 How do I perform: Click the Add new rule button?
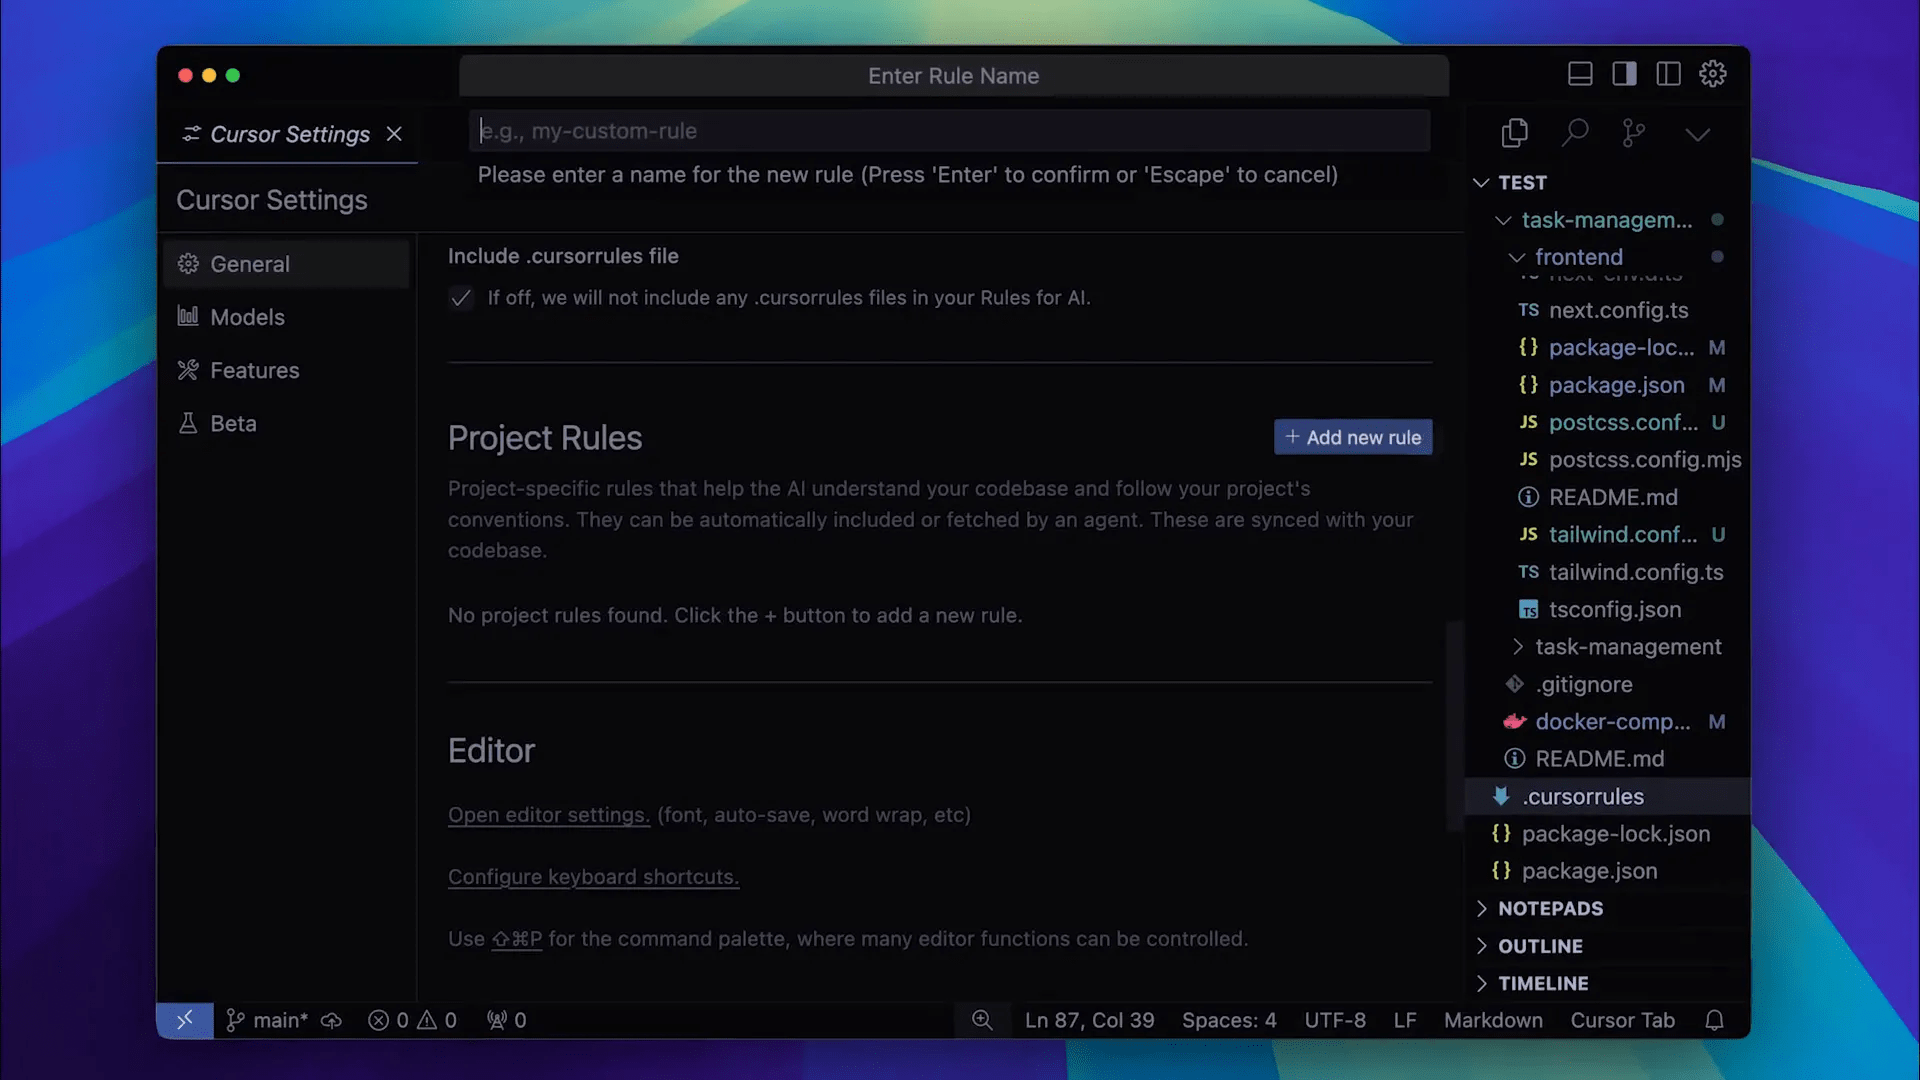1353,437
